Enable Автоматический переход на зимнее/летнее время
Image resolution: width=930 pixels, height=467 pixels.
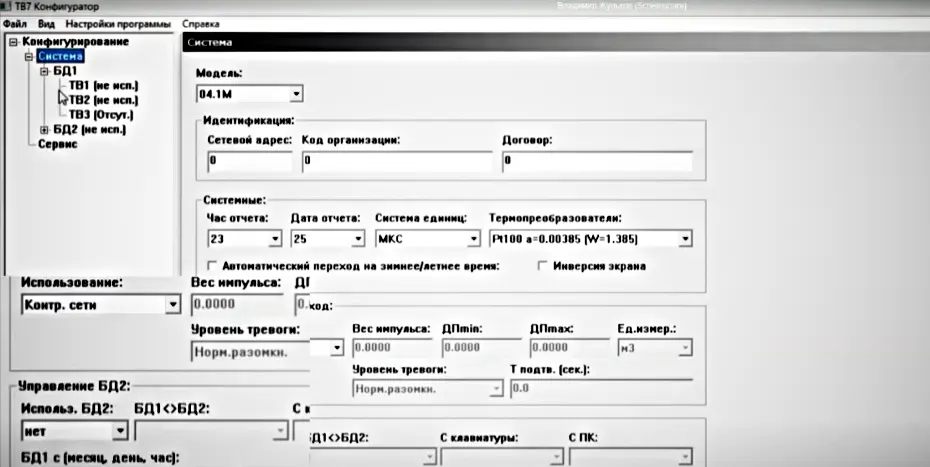(x=212, y=266)
